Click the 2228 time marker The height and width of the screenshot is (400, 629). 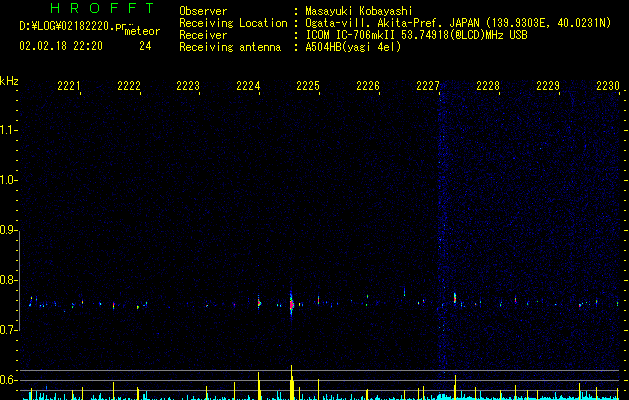[x=488, y=86]
